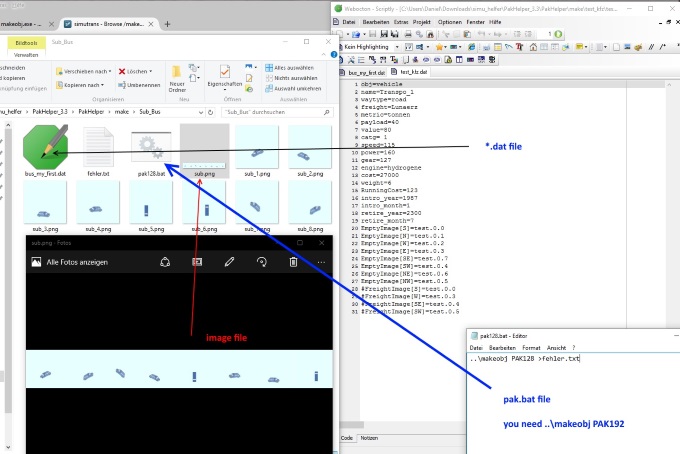The height and width of the screenshot is (454, 680).
Task: Expand the Kopieren nach dropdown
Action: click(82, 85)
